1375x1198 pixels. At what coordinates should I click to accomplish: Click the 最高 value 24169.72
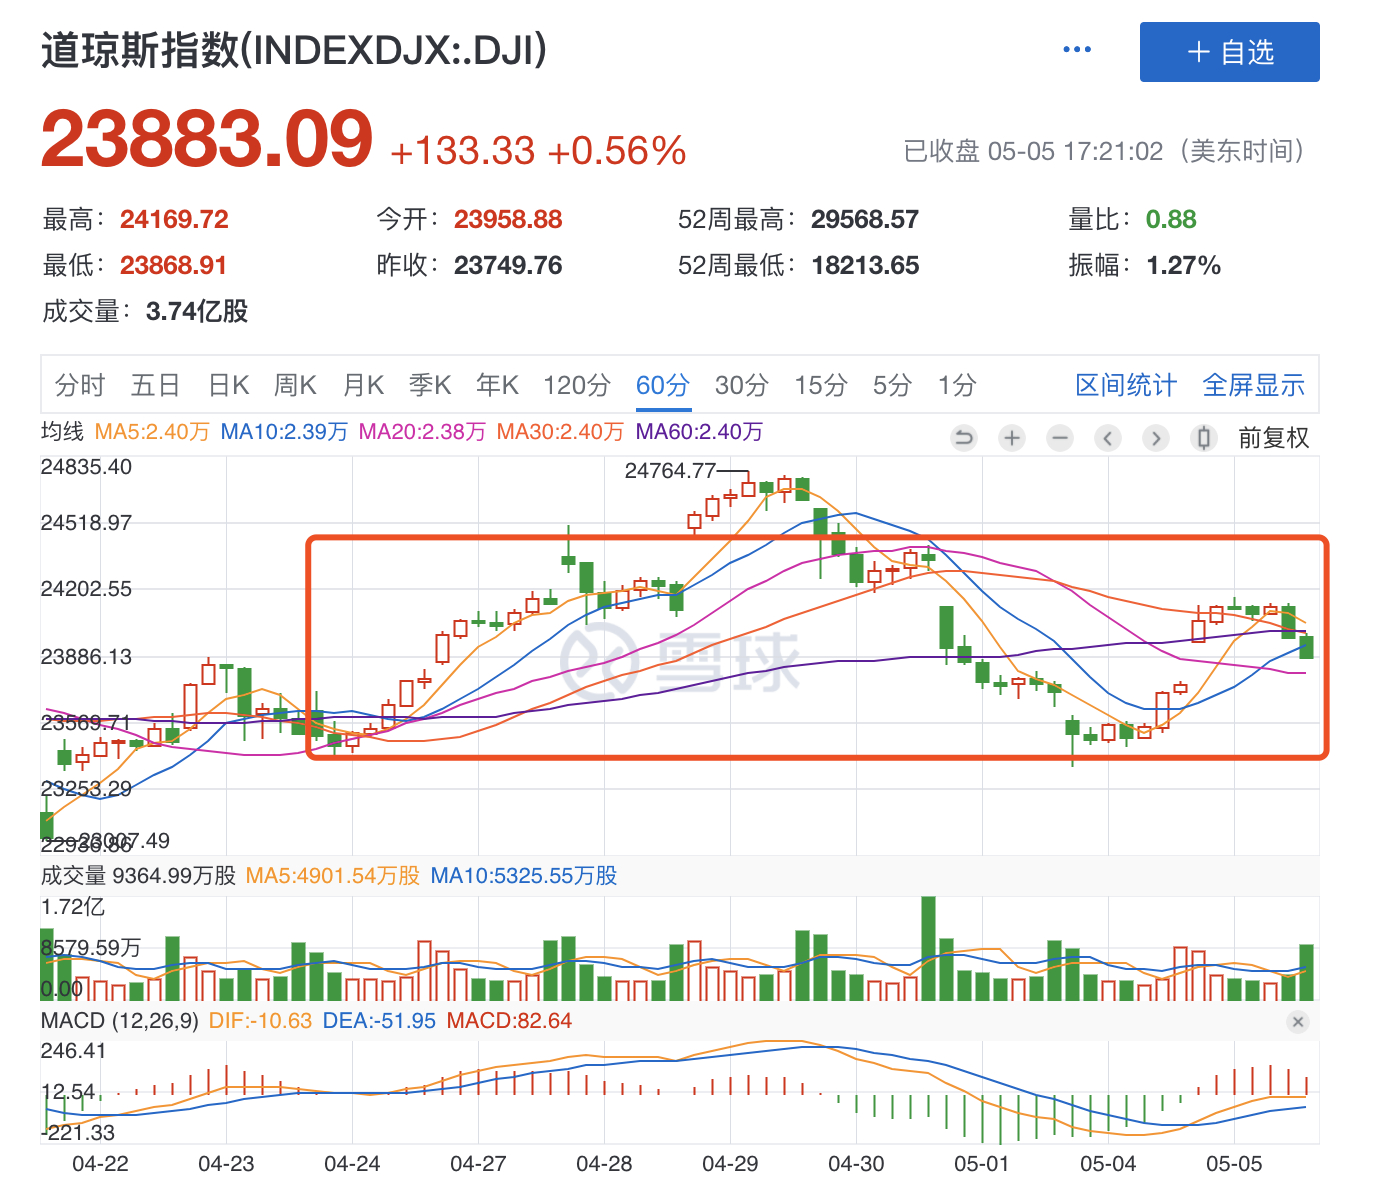tap(174, 219)
